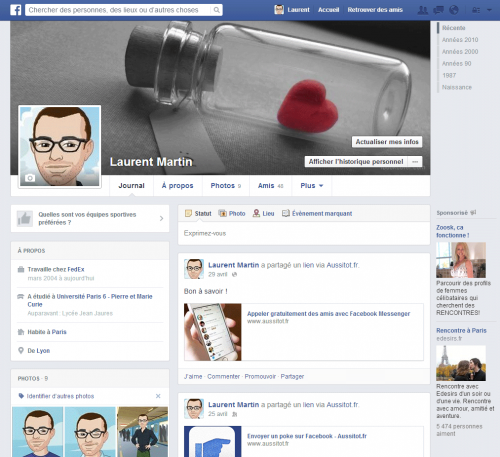The image size is (500, 457).
Task: Click the Zoosk ad title link
Action: click(x=453, y=231)
